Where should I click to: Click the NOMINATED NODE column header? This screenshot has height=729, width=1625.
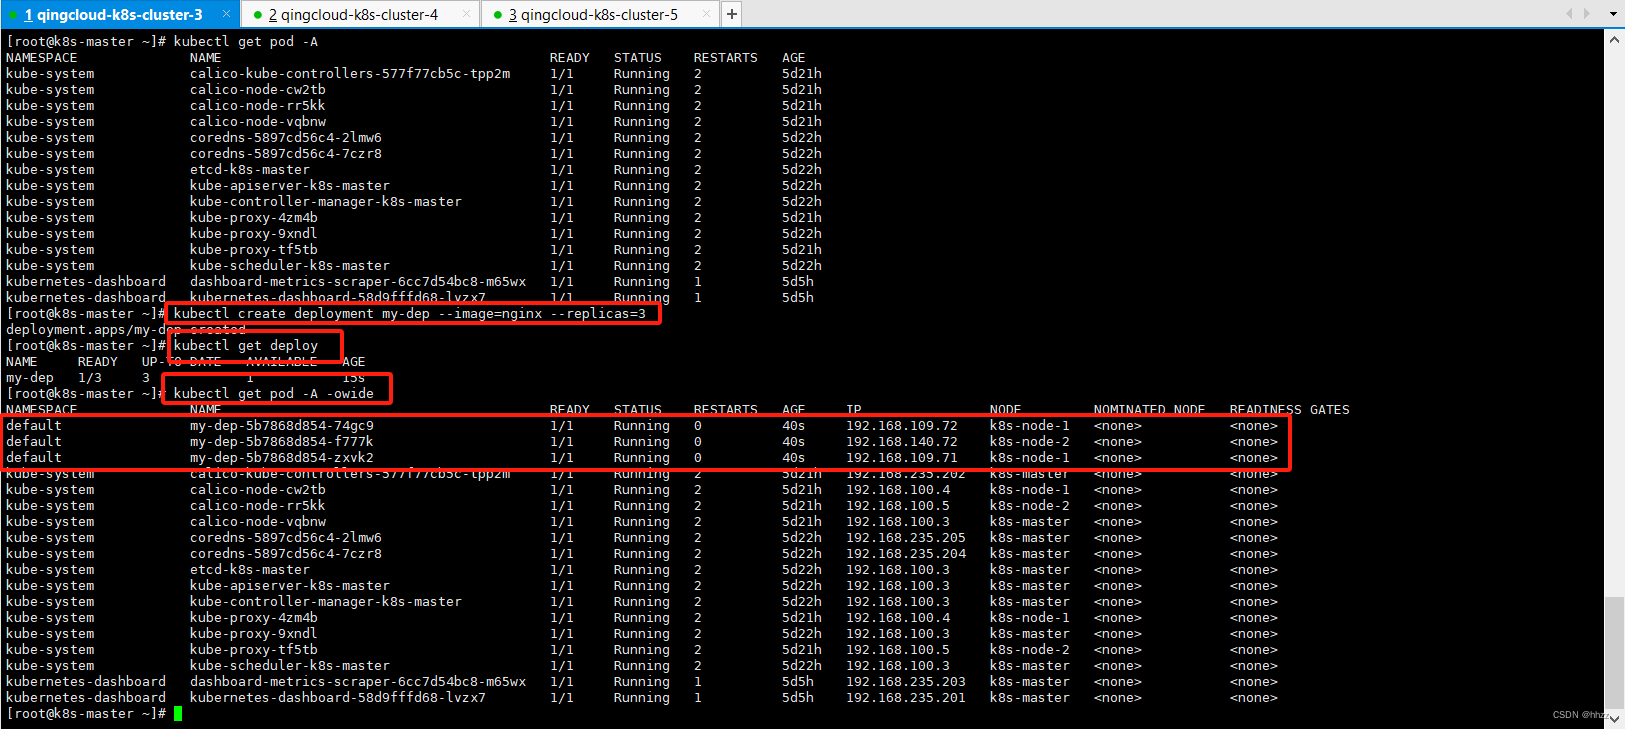coord(1149,409)
